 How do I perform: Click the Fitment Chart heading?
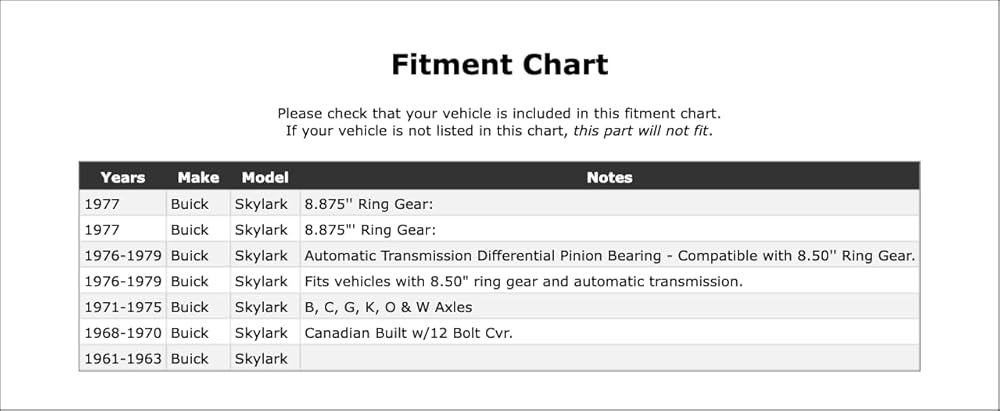tap(499, 64)
